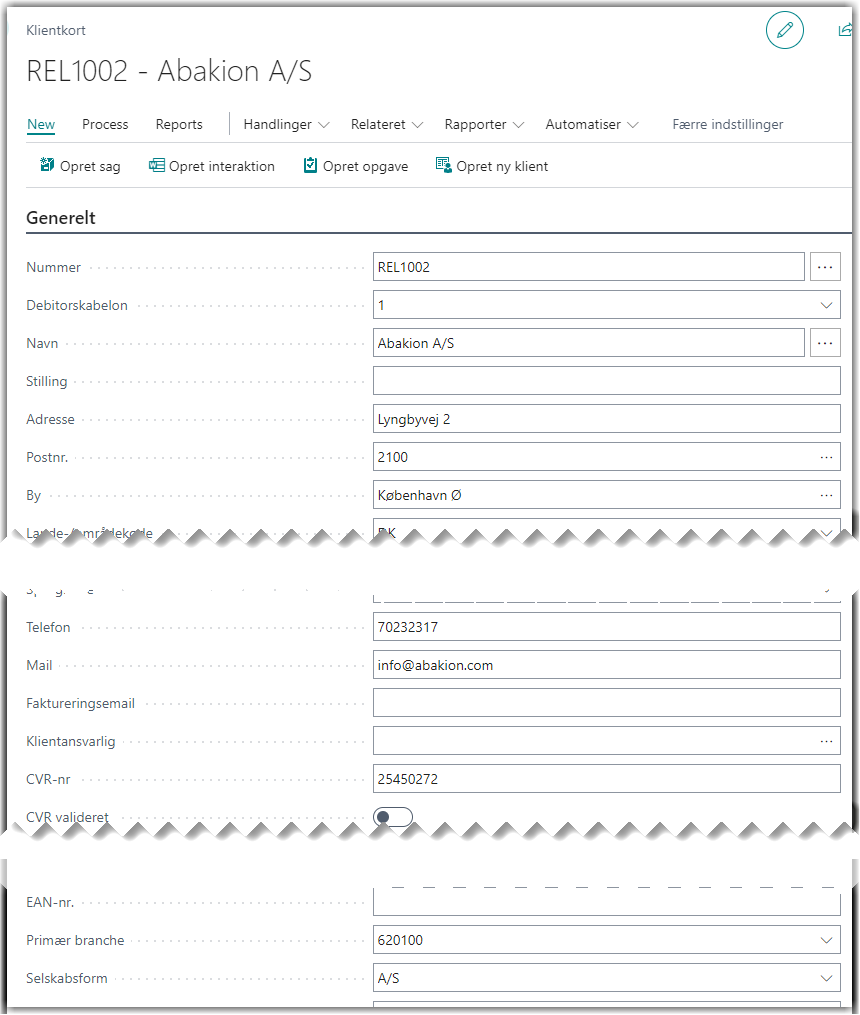Image resolution: width=860 pixels, height=1015 pixels.
Task: Click the Opret ny klient icon
Action: pyautogui.click(x=443, y=166)
